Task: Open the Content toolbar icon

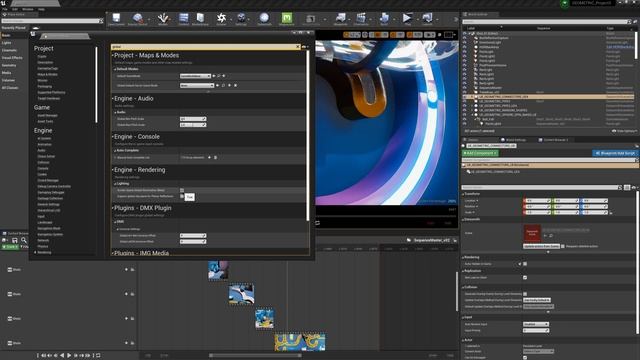Action: tap(184, 19)
